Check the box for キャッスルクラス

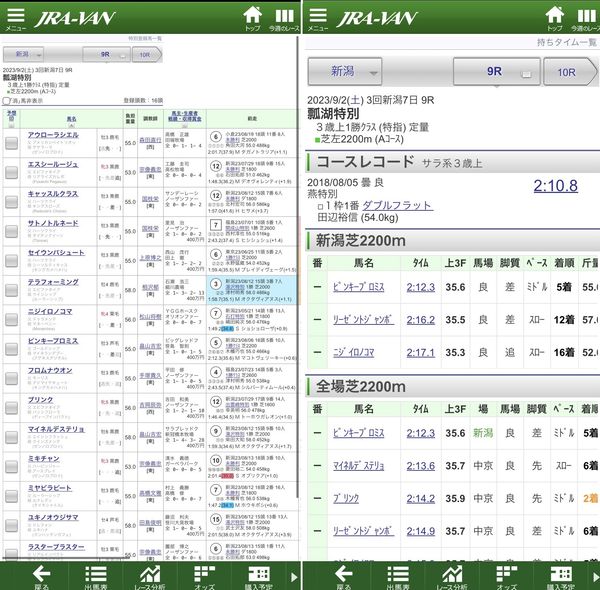tap(11, 202)
